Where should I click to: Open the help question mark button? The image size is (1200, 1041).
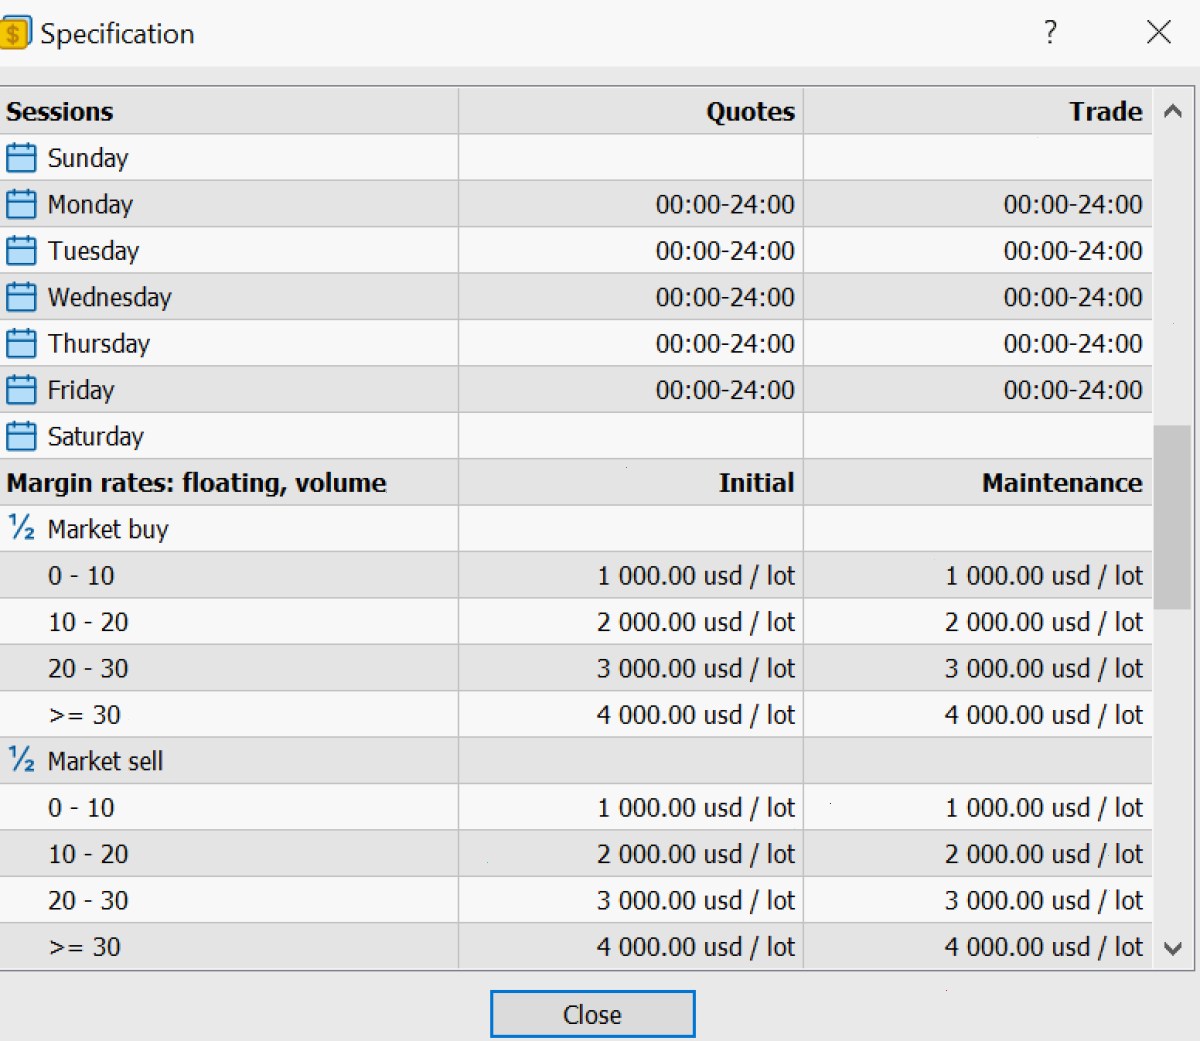point(1050,33)
